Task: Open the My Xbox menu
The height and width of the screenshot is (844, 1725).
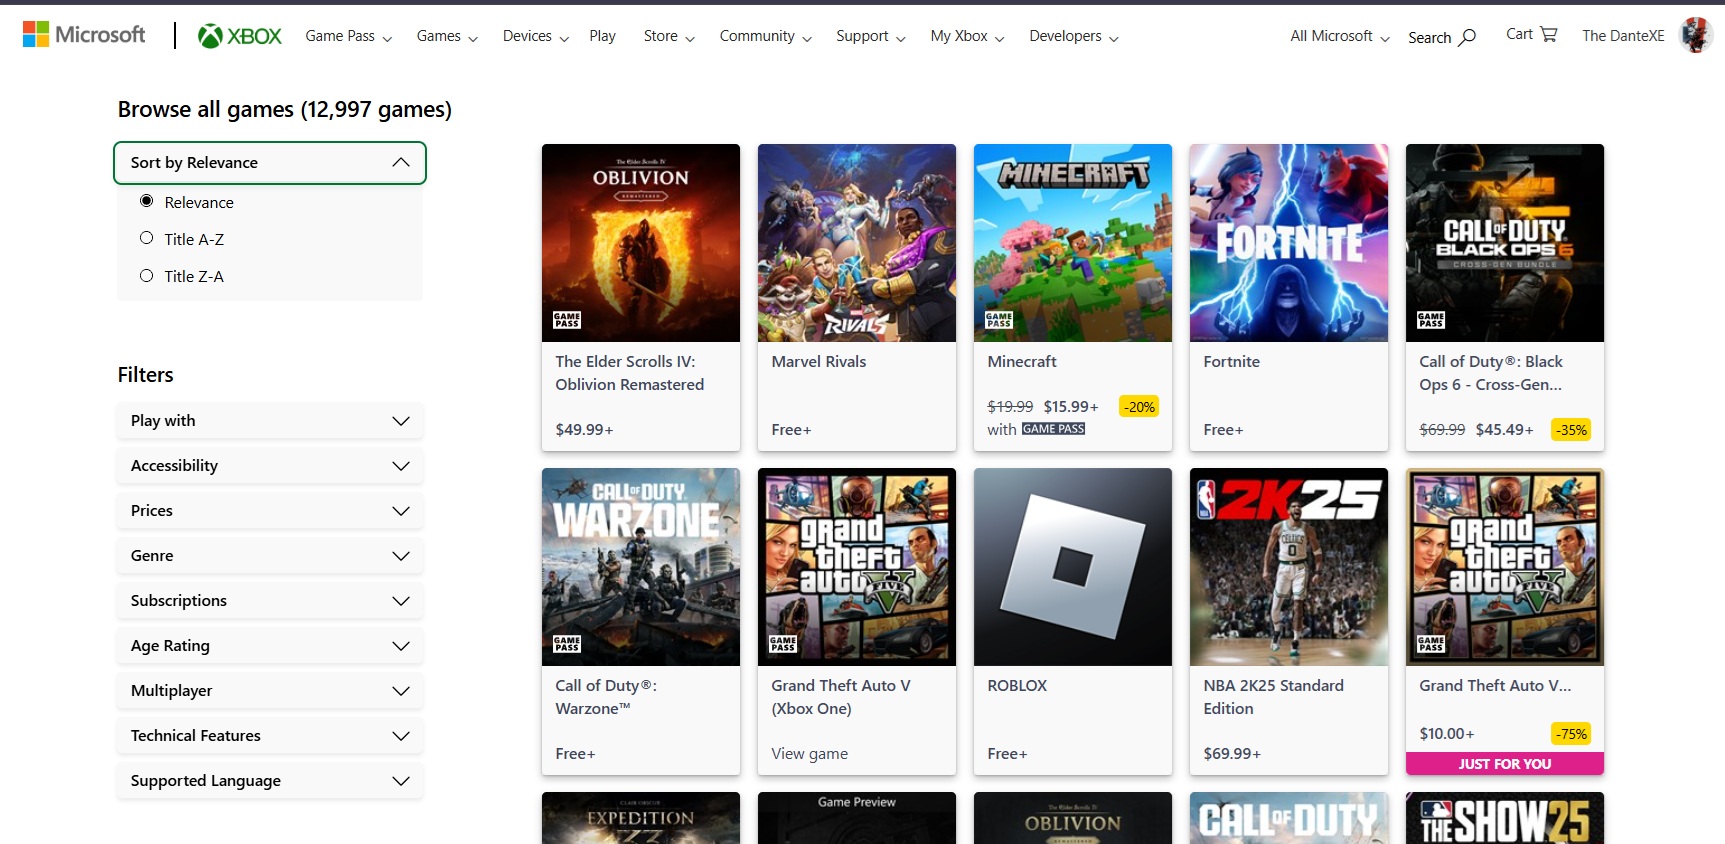Action: pyautogui.click(x=967, y=36)
